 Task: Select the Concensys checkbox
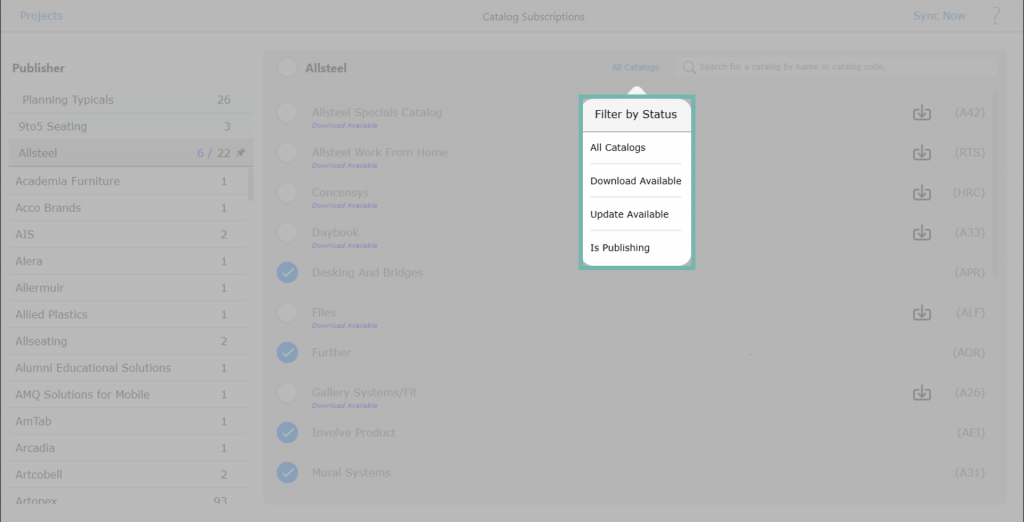(x=287, y=193)
